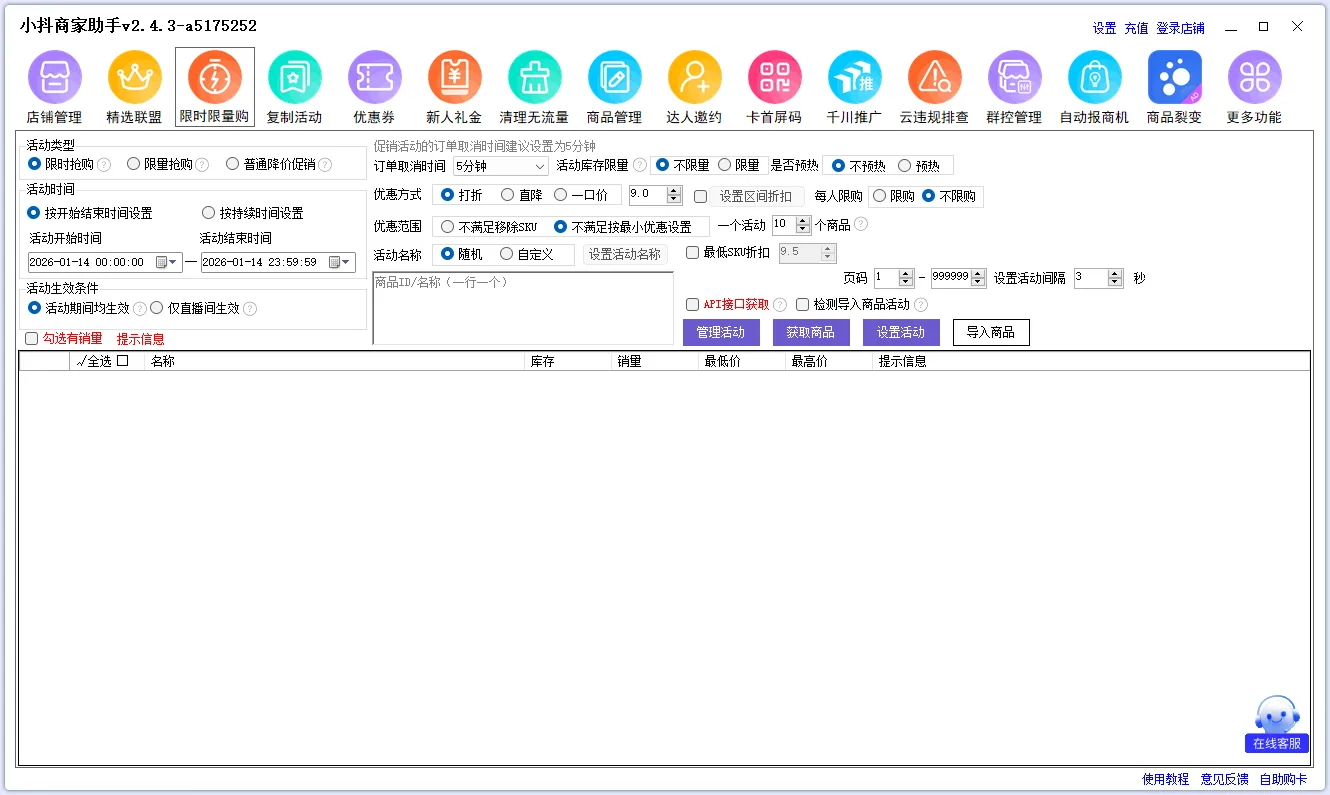Launch the 云违规排查 warning icon
Viewport: 1330px width, 795px height.
(x=934, y=78)
